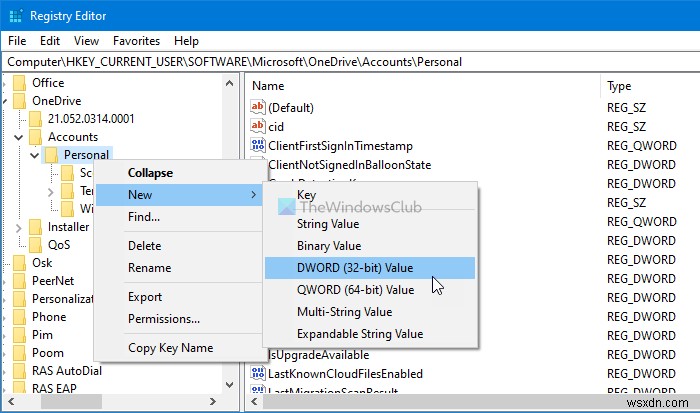Choose Delete from the context menu

[179, 246]
